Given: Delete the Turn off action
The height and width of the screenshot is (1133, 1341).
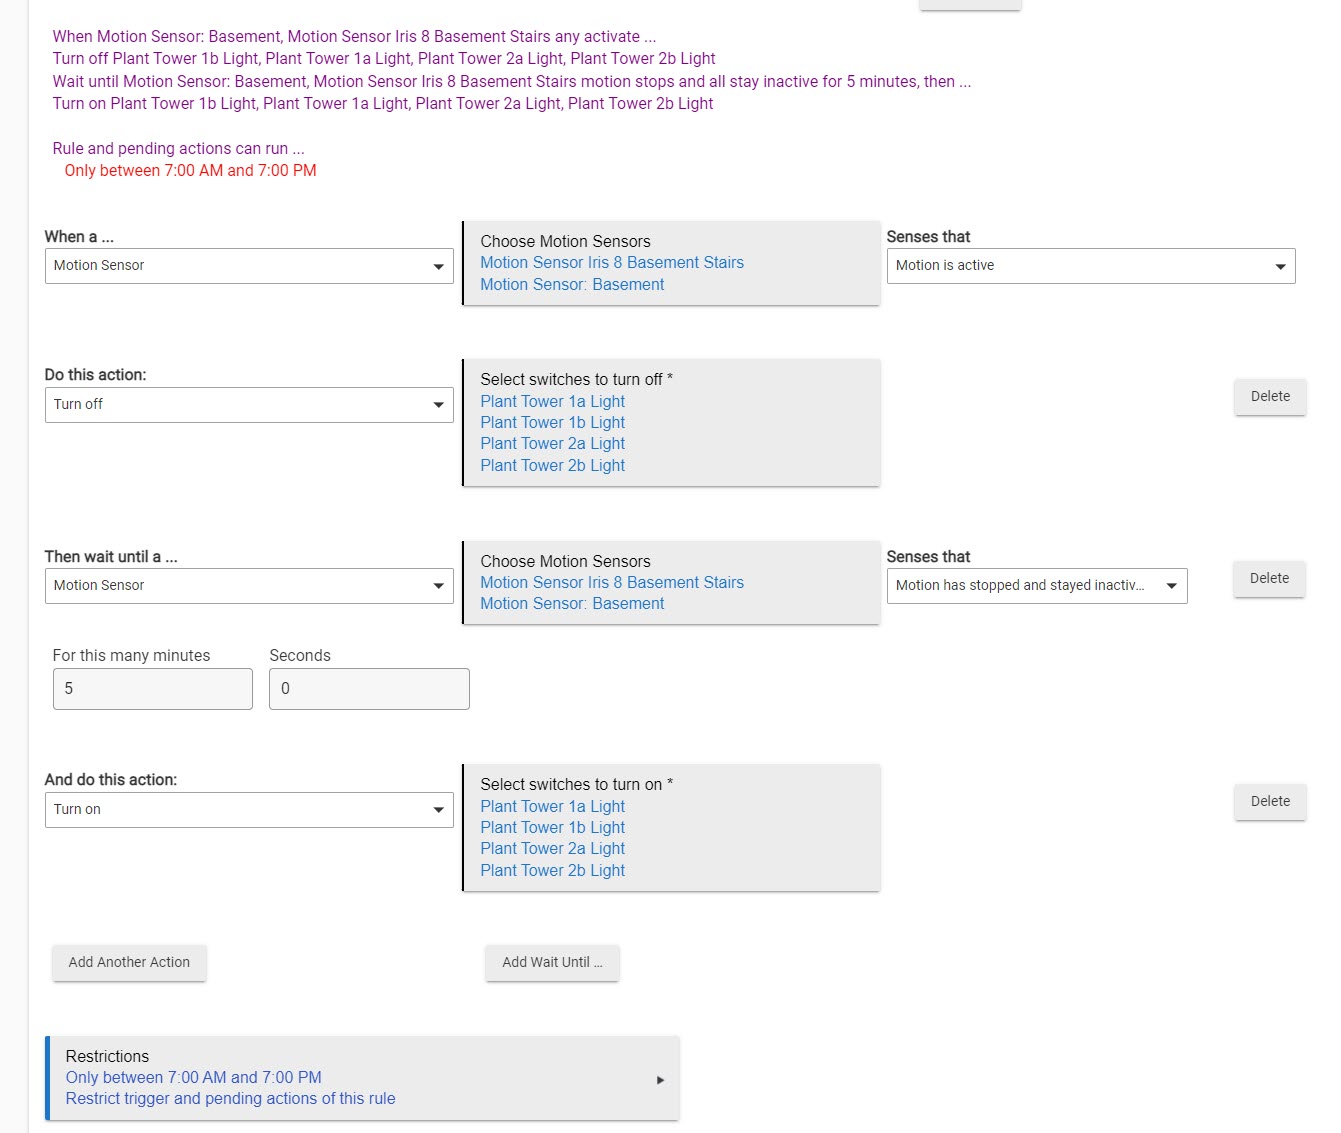Looking at the screenshot, I should pyautogui.click(x=1270, y=397).
